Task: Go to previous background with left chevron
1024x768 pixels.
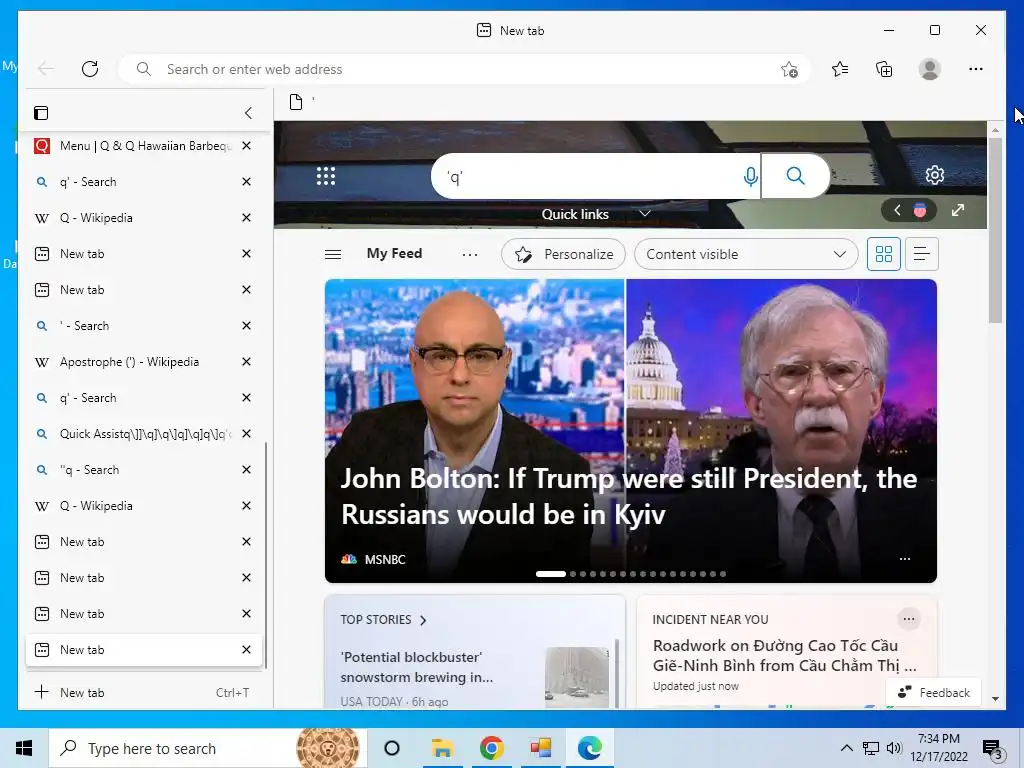Action: [x=897, y=210]
